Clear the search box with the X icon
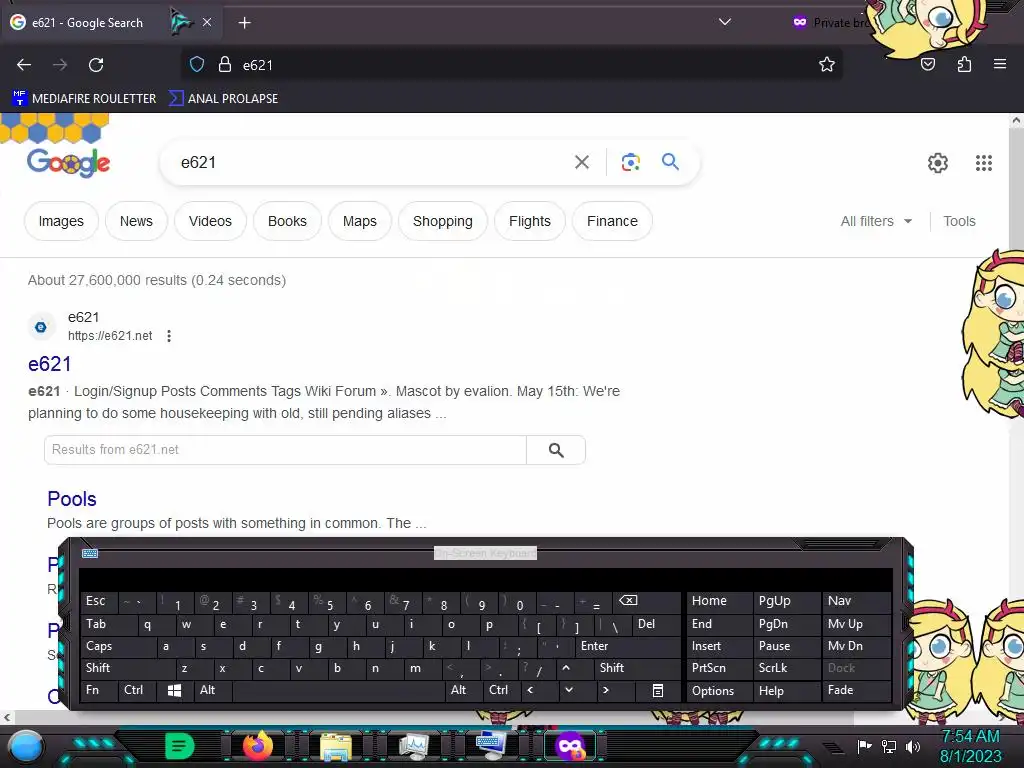Screen dimensions: 1024x768 click(582, 162)
